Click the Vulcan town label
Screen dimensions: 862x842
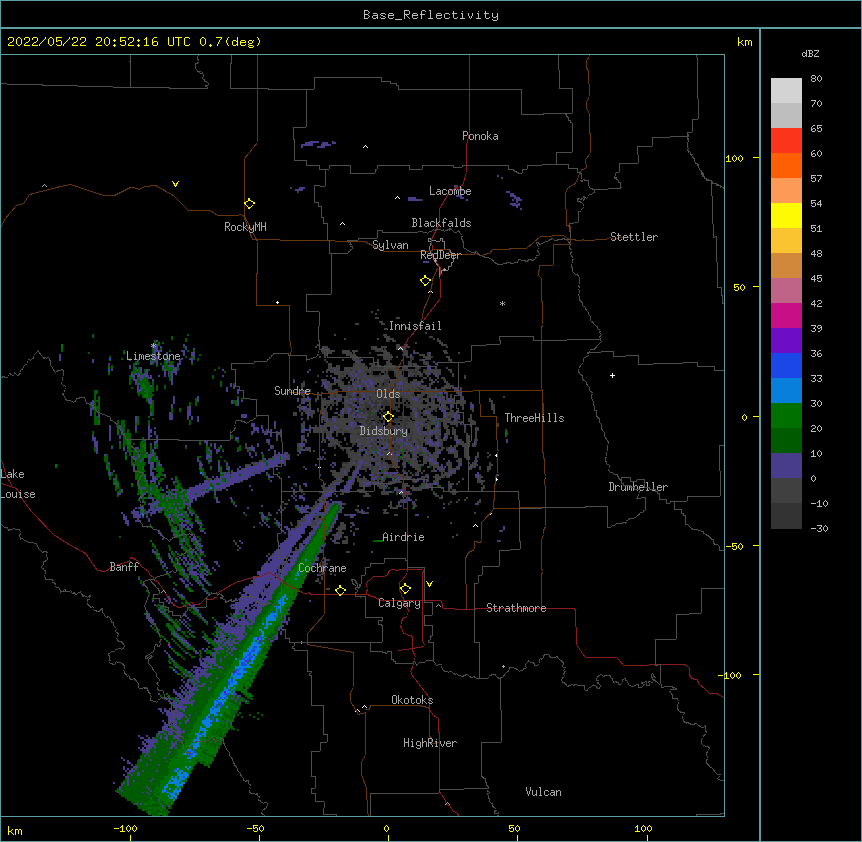pos(543,792)
